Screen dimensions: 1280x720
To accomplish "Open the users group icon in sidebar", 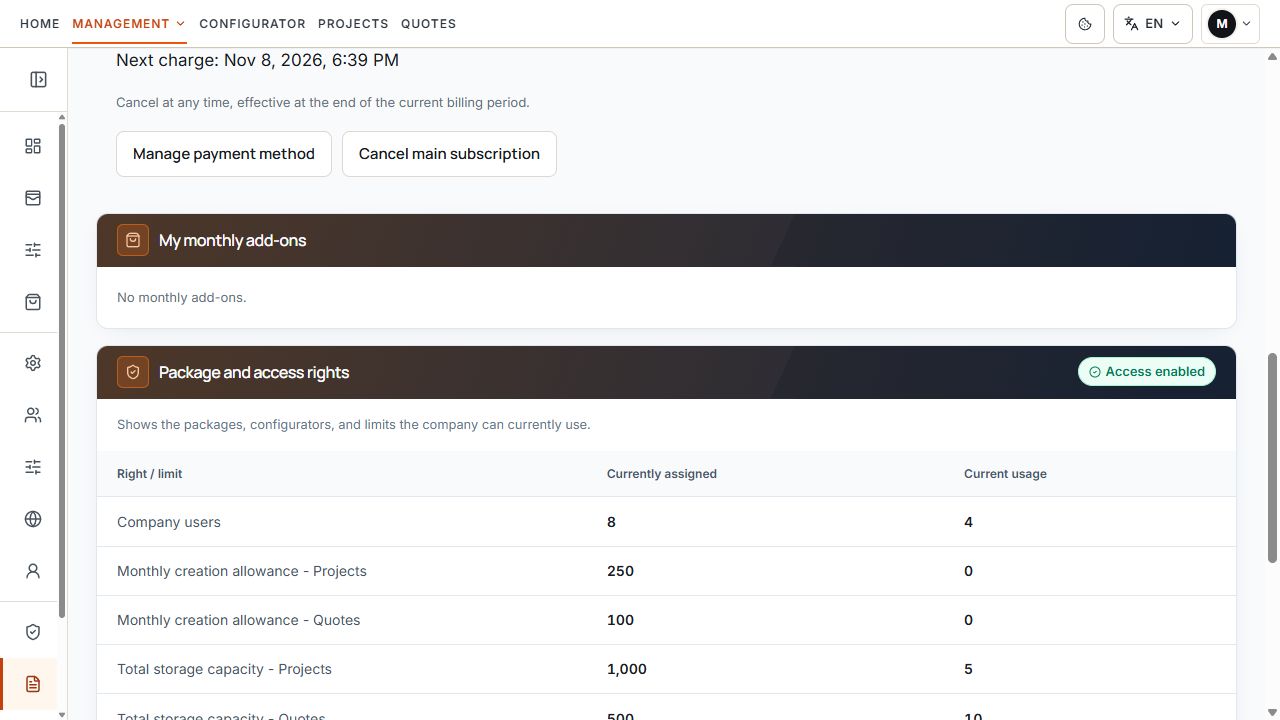I will coord(33,415).
